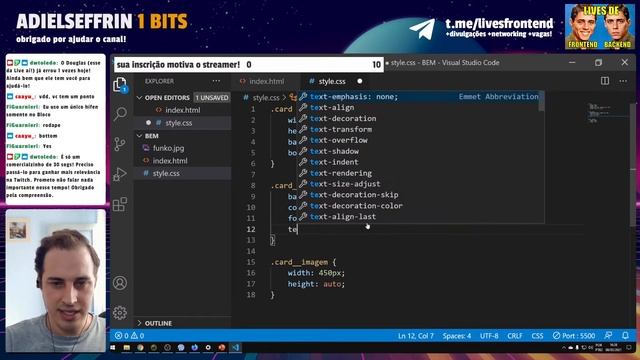This screenshot has height=360, width=640.
Task: Choose the text-align suggestion
Action: pyautogui.click(x=418, y=107)
